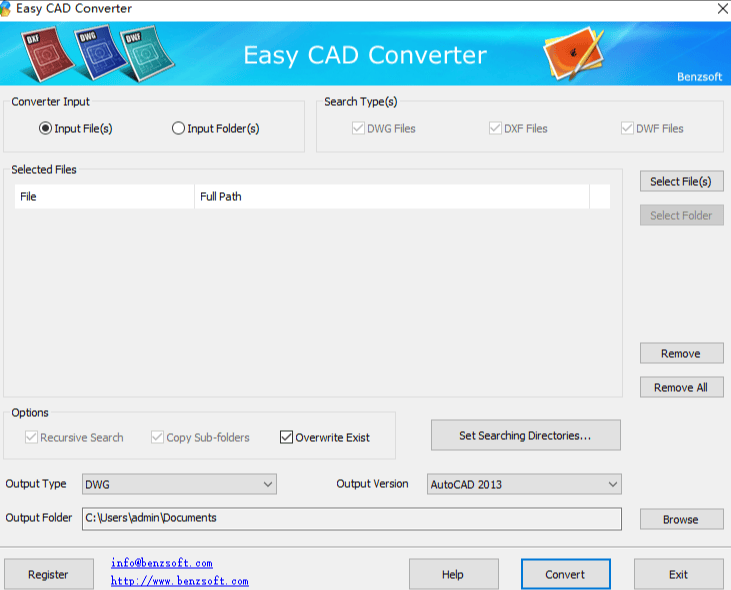Close the Easy CAD Converter window
This screenshot has height=590, width=731.
tap(722, 8)
